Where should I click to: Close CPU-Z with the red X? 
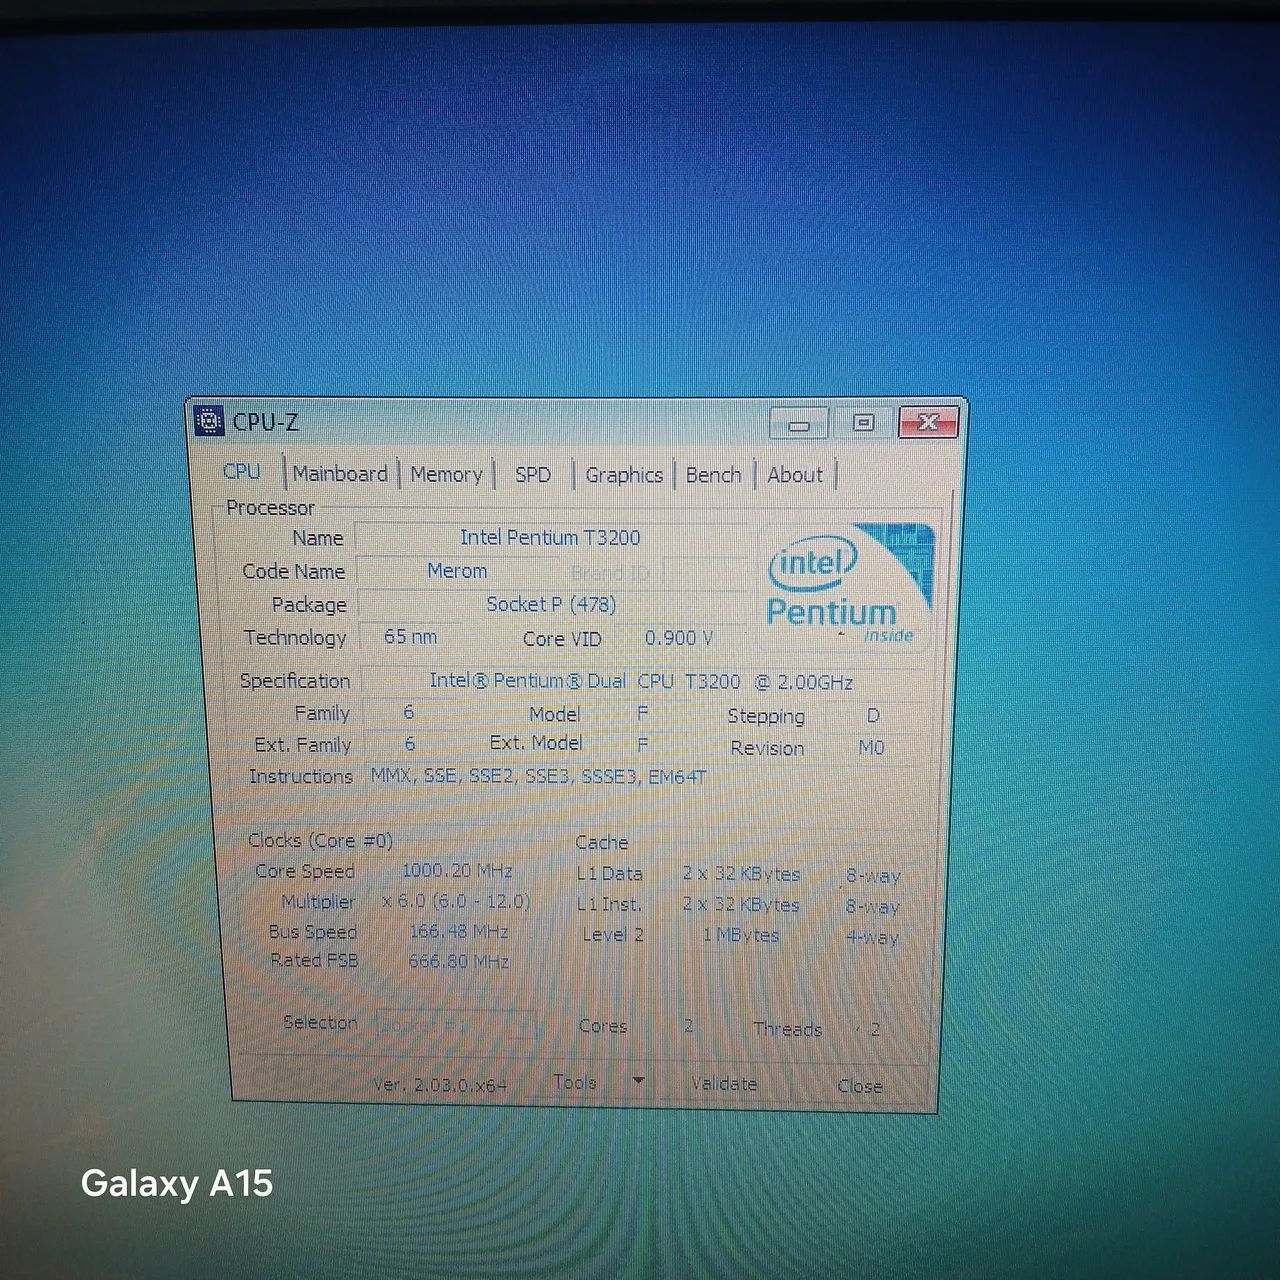tap(929, 422)
